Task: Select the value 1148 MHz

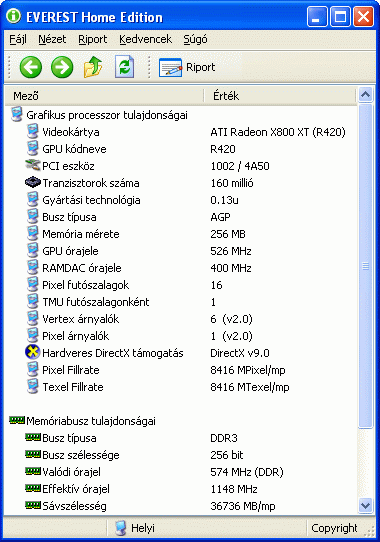Action: [x=234, y=488]
